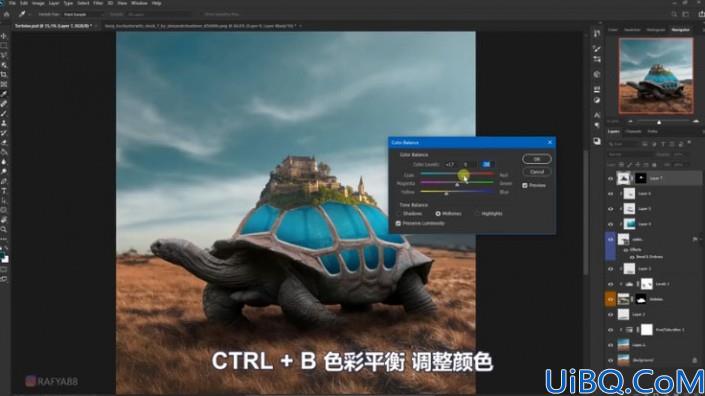Screen dimensions: 705x396
Task: Click lock all icon in Layers panel
Action: click(x=654, y=165)
